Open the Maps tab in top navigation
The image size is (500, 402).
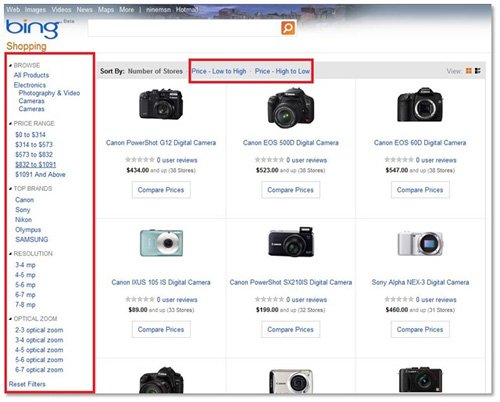click(x=106, y=9)
